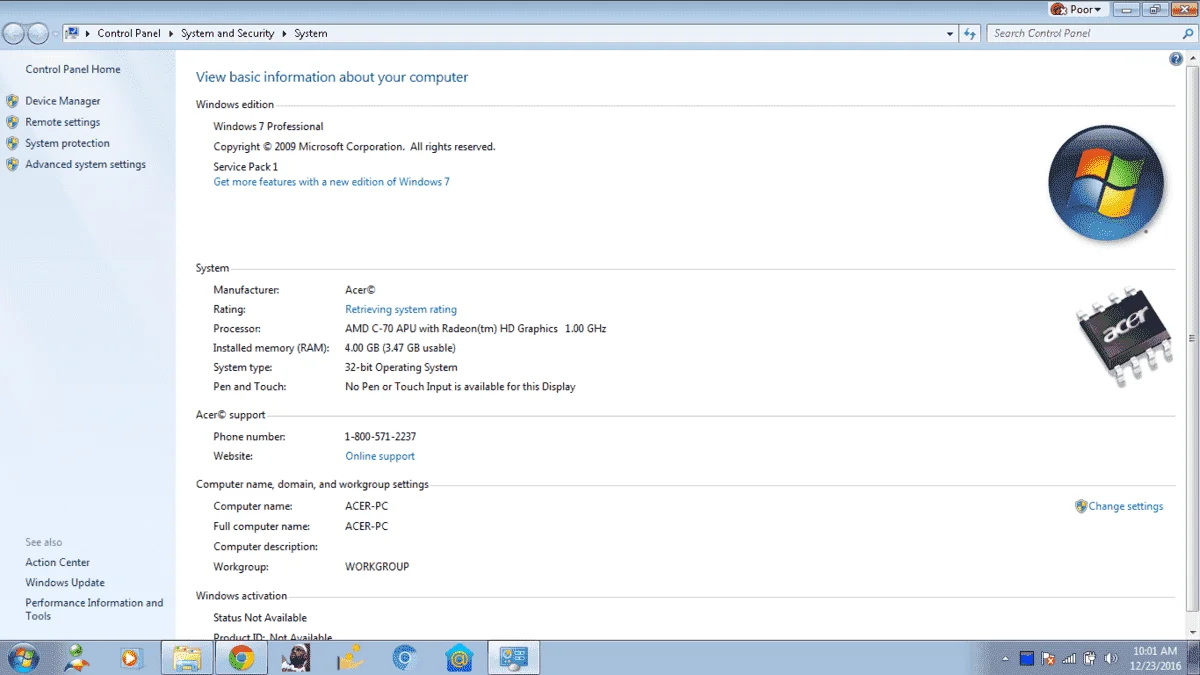Launch the media player taskbar icon

point(131,658)
